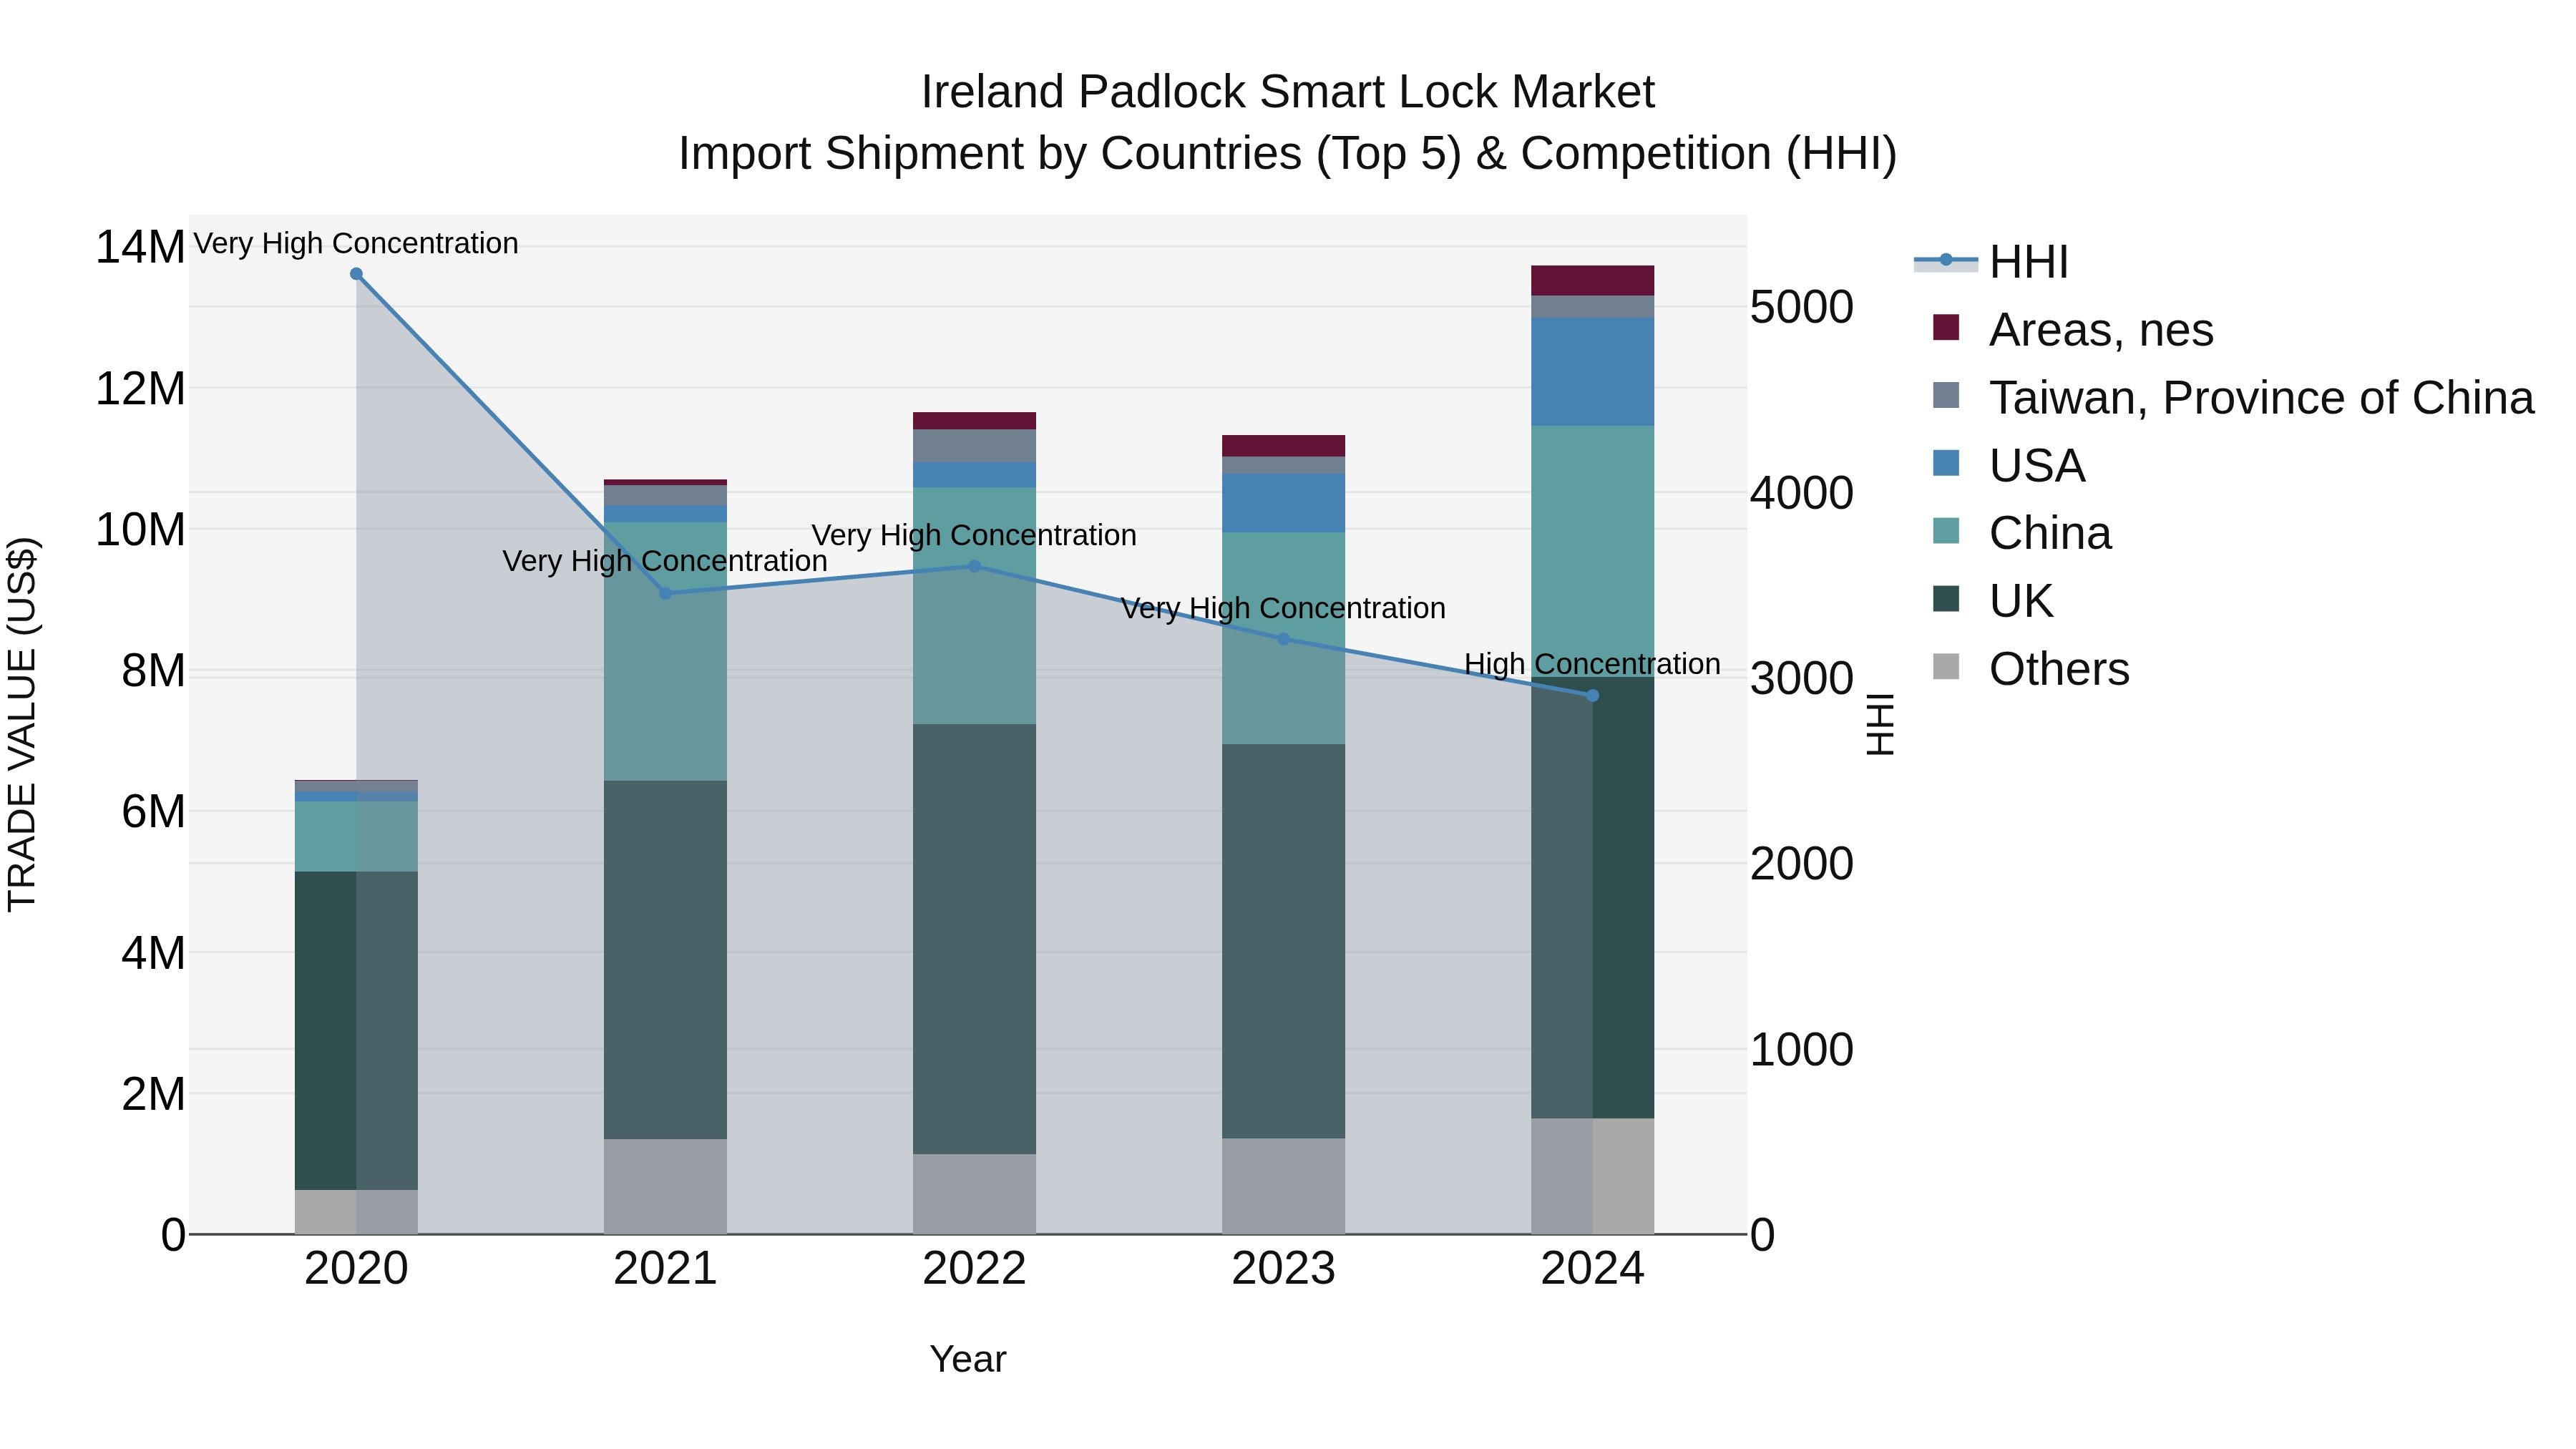This screenshot has width=2576, height=1449.
Task: Click the Ireland Padlock Smart Lock Market title
Action: (x=1288, y=92)
